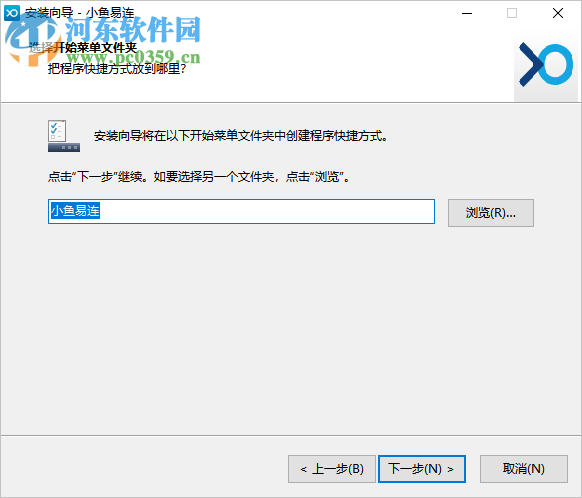Return to previous step with 上一步(B)
Image resolution: width=582 pixels, height=498 pixels.
tap(332, 469)
